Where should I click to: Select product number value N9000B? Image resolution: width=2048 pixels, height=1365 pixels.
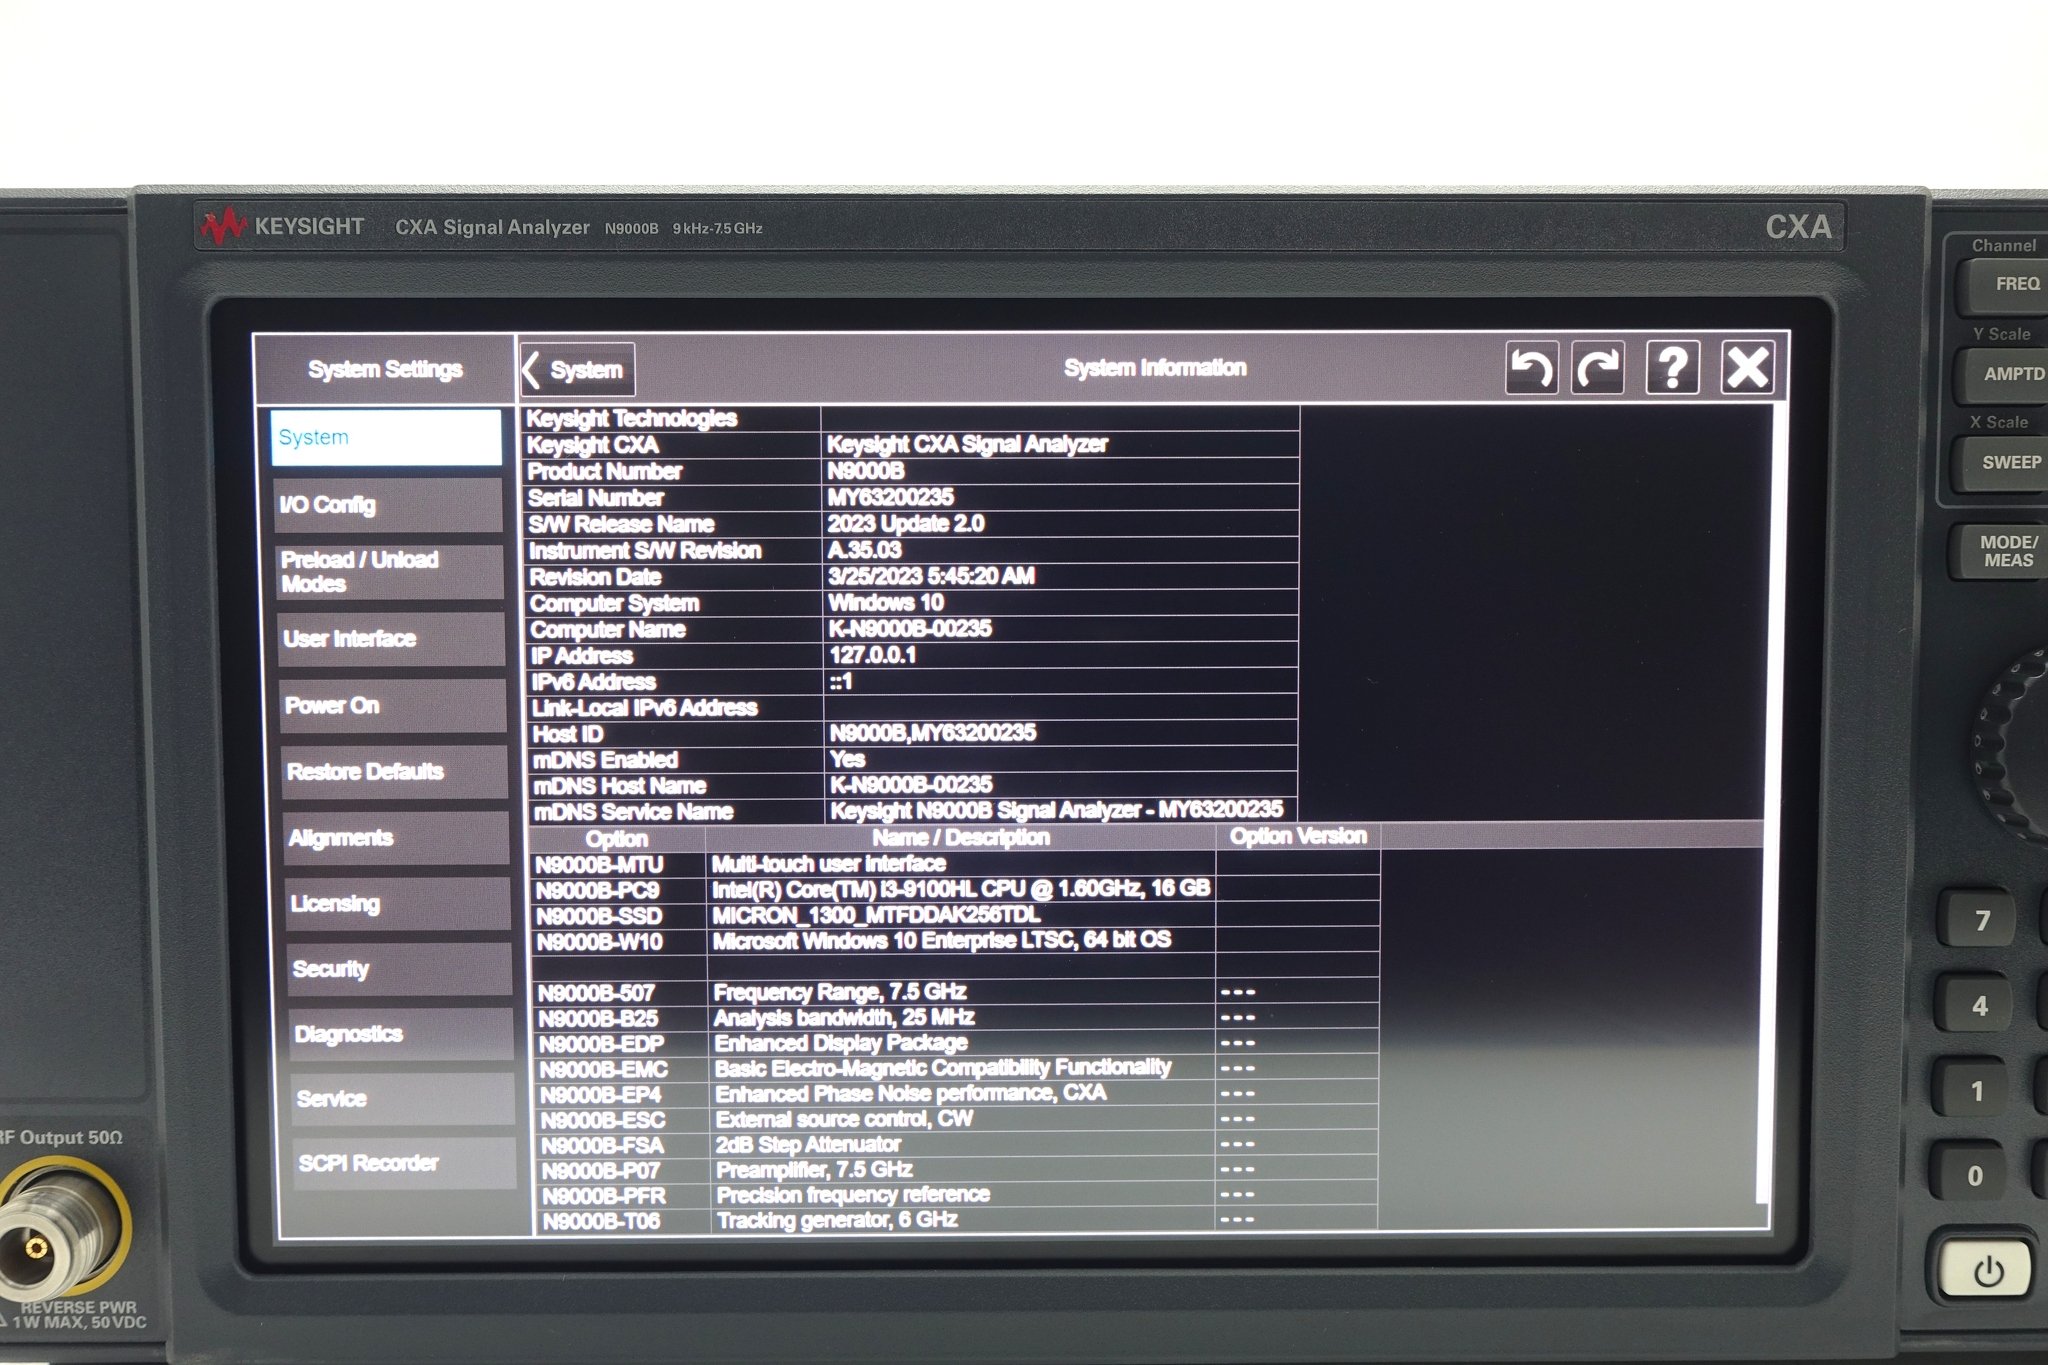[x=865, y=471]
